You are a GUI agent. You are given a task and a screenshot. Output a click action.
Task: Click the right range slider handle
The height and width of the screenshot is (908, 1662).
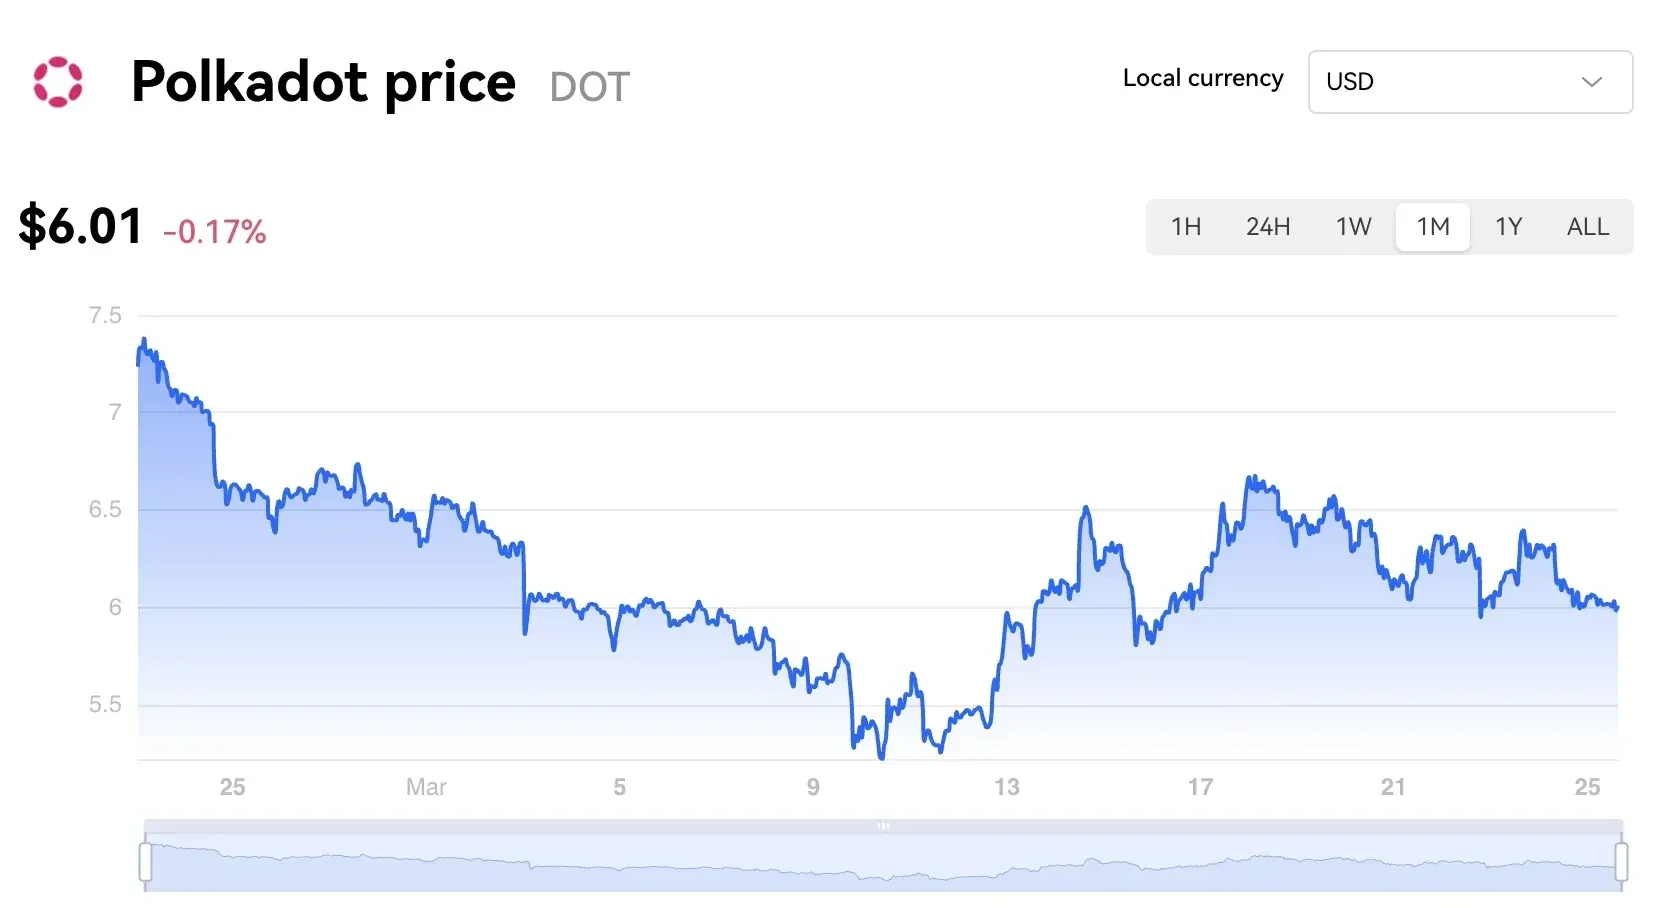(x=1621, y=862)
